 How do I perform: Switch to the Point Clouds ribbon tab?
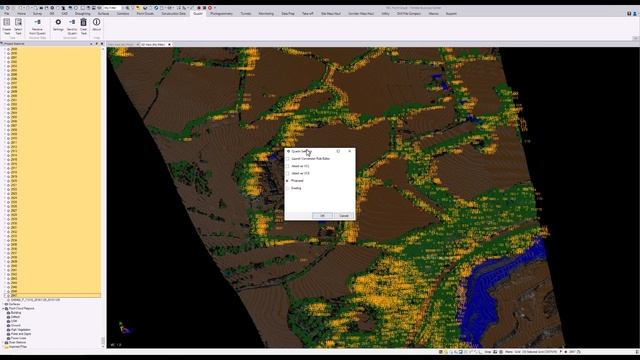[x=145, y=13]
